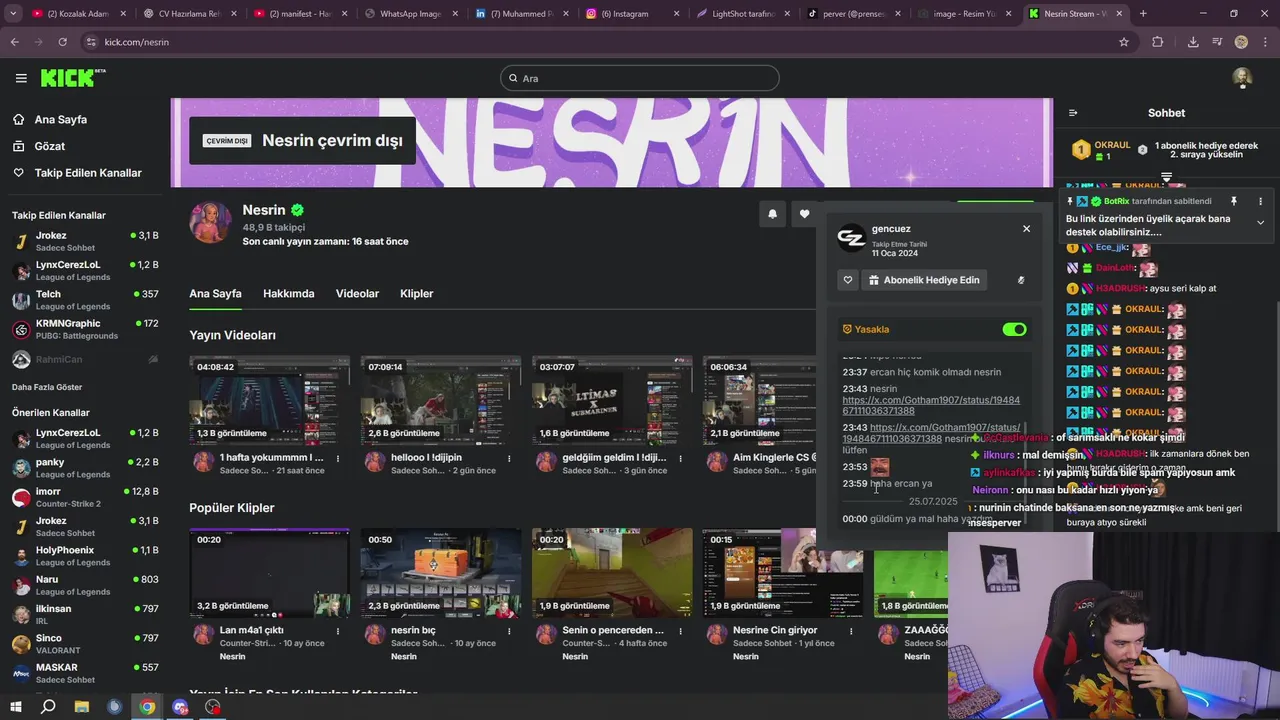Select the Ana Sayfa channel tab
Image resolution: width=1280 pixels, height=720 pixels.
click(x=215, y=294)
